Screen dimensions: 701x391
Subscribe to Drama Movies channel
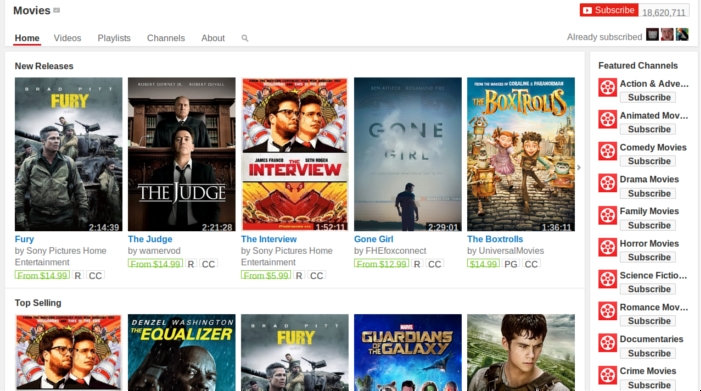click(x=648, y=193)
